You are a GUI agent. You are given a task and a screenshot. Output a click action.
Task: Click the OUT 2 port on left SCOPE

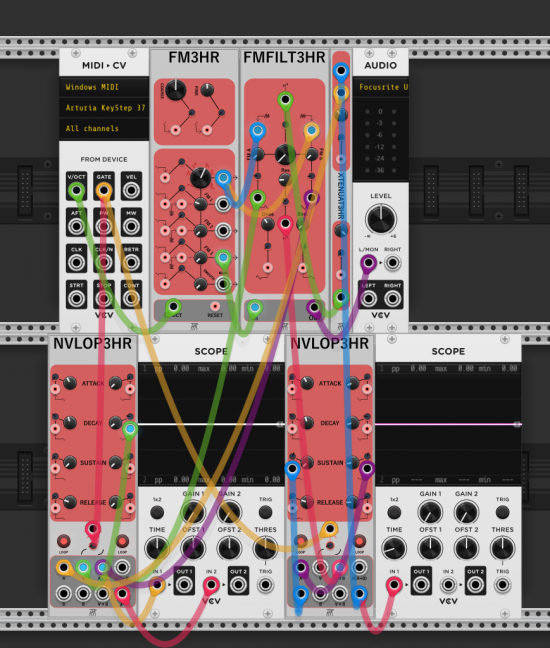pyautogui.click(x=238, y=585)
